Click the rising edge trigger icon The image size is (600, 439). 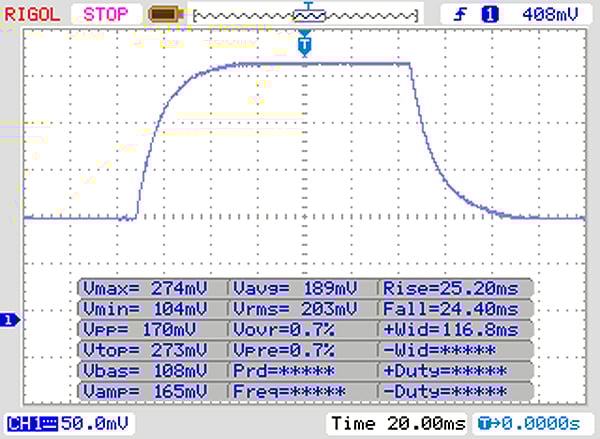click(x=460, y=15)
